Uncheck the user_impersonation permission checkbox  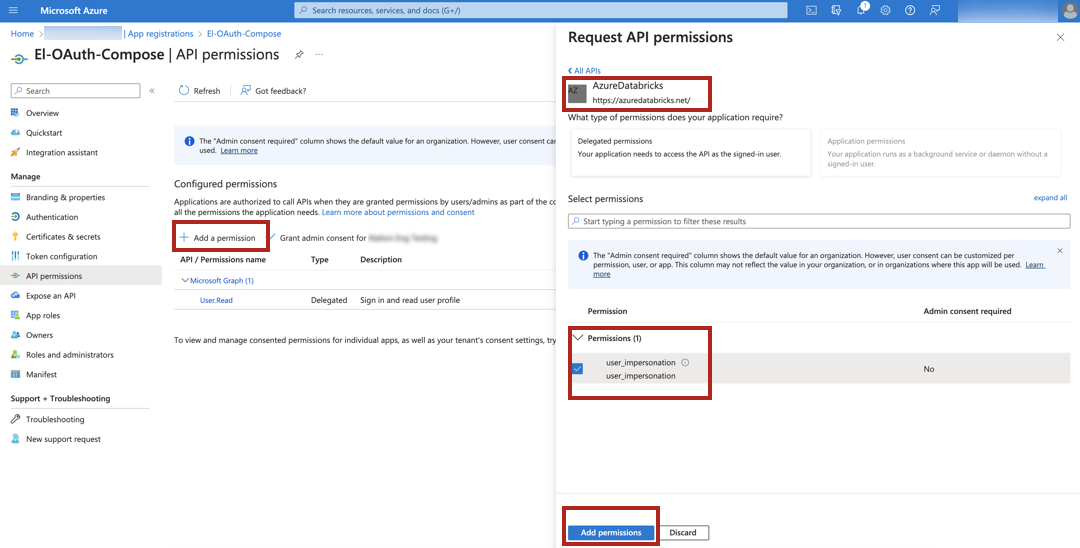point(577,369)
